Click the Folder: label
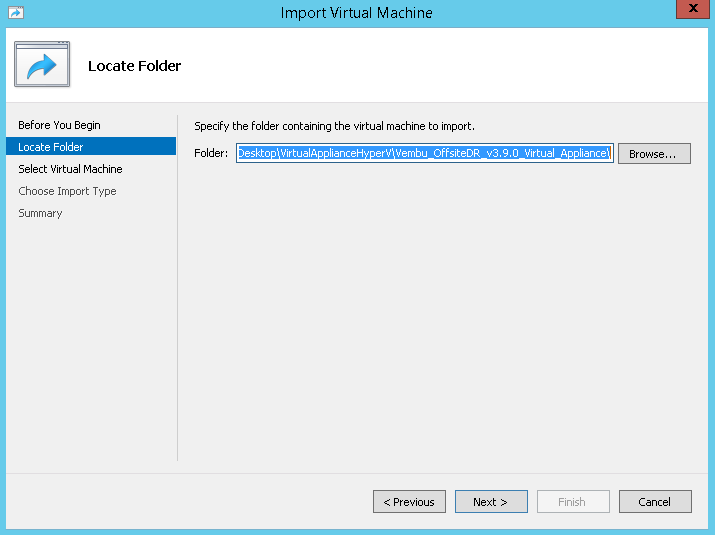715x535 pixels. coord(211,153)
